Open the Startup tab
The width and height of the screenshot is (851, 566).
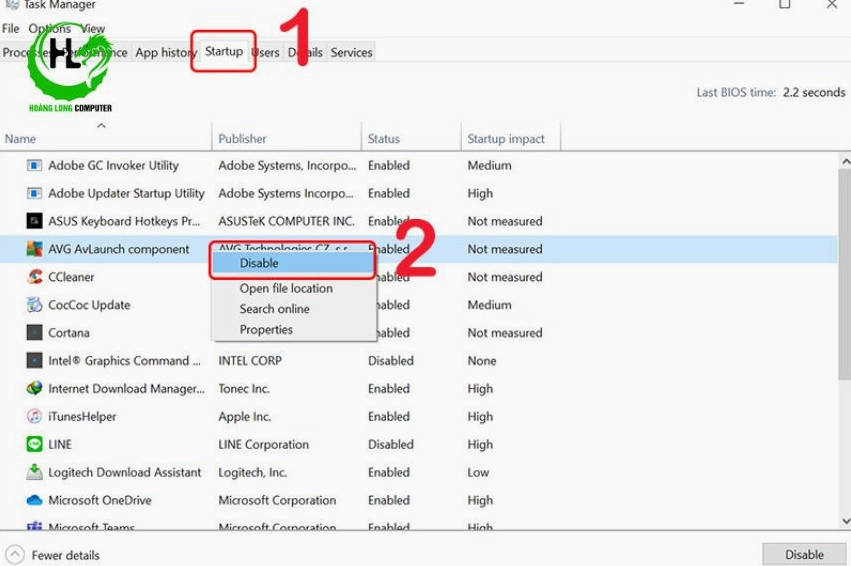point(224,51)
